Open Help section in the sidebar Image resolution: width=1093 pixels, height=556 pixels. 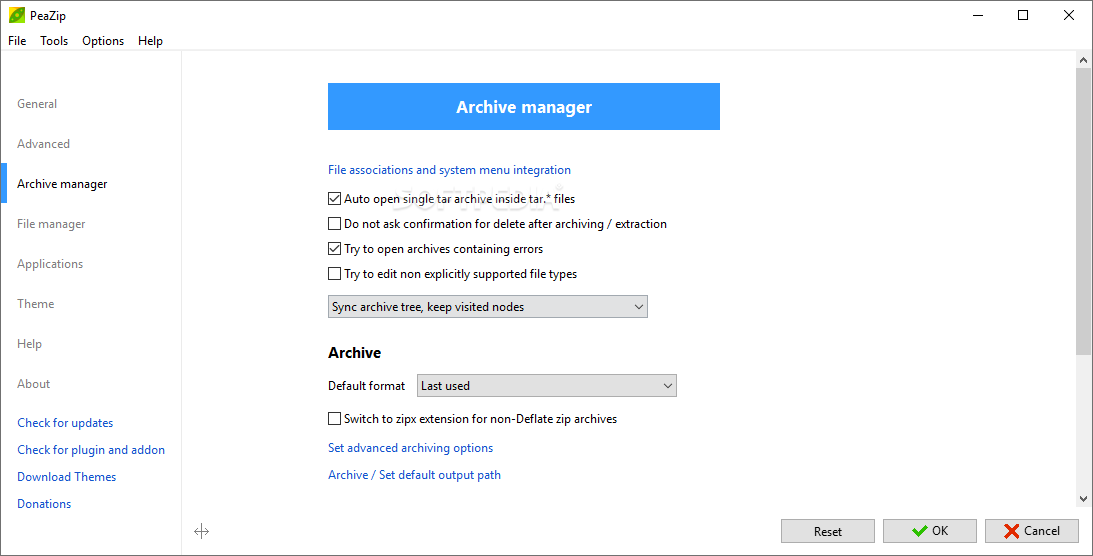click(x=29, y=343)
